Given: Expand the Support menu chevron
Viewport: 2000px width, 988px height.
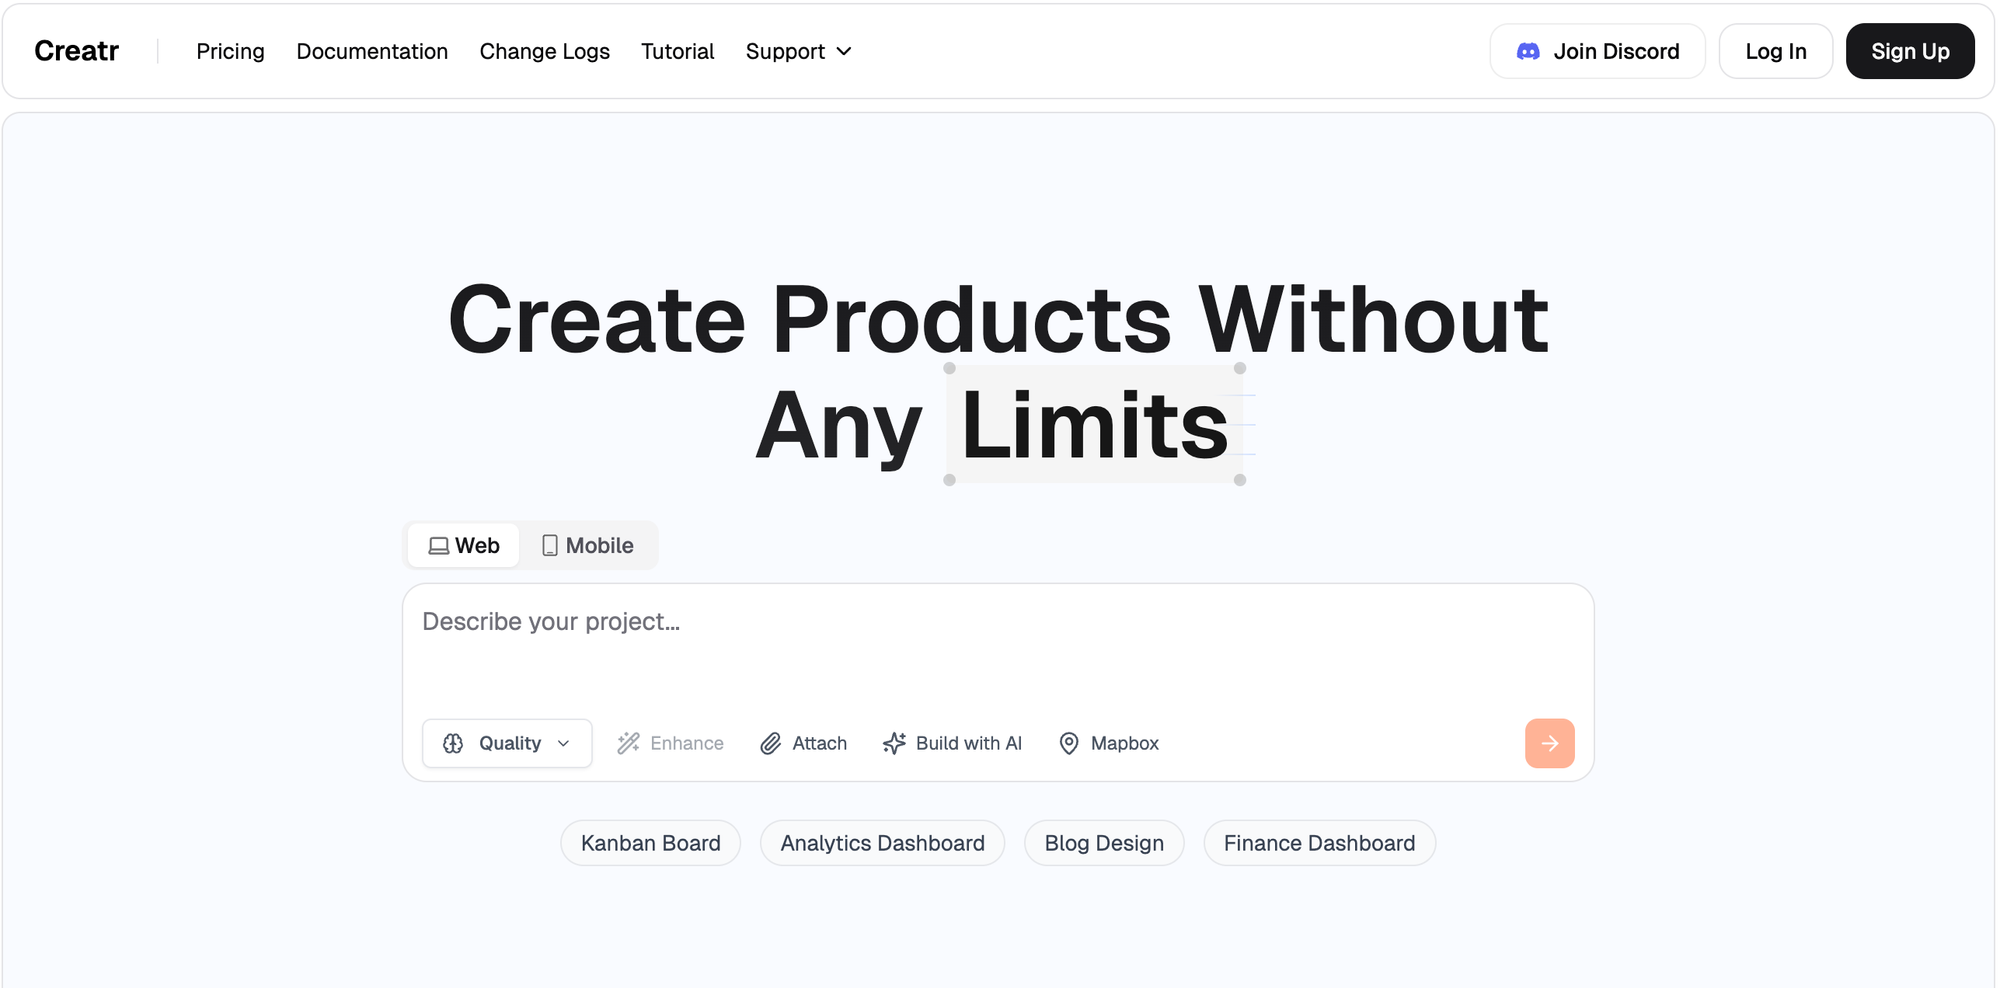Looking at the screenshot, I should tap(844, 51).
